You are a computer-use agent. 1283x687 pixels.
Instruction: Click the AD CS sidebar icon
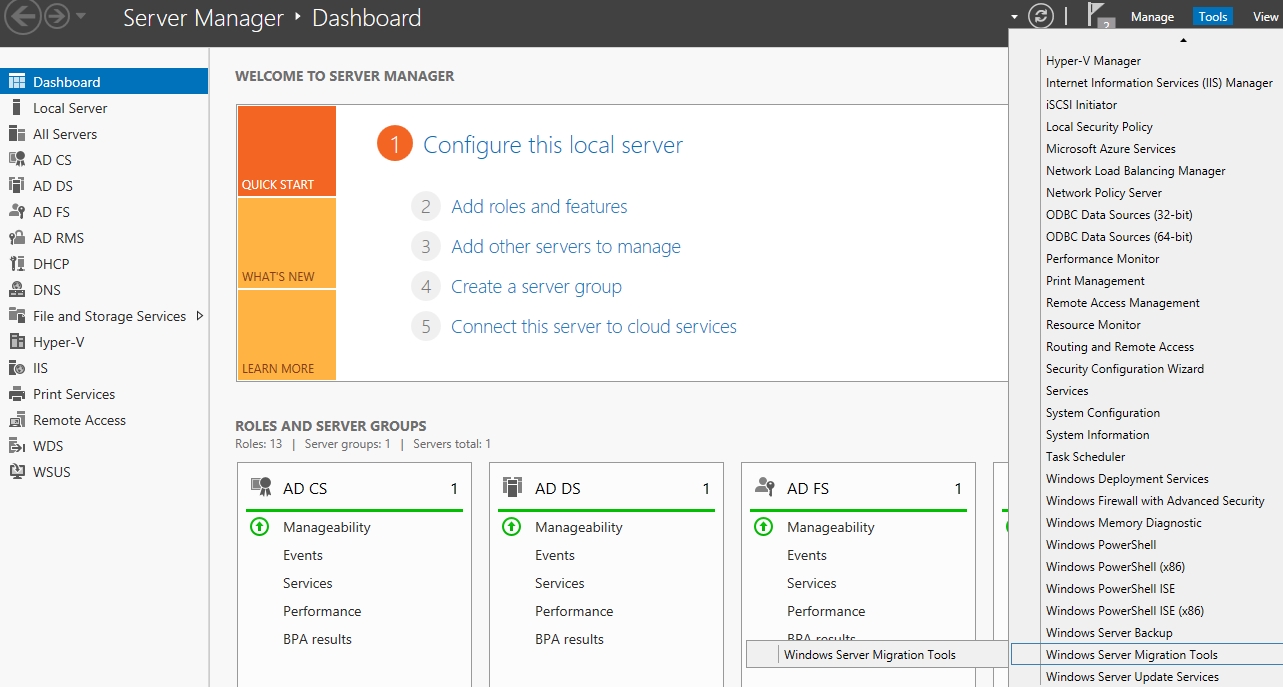coord(16,160)
